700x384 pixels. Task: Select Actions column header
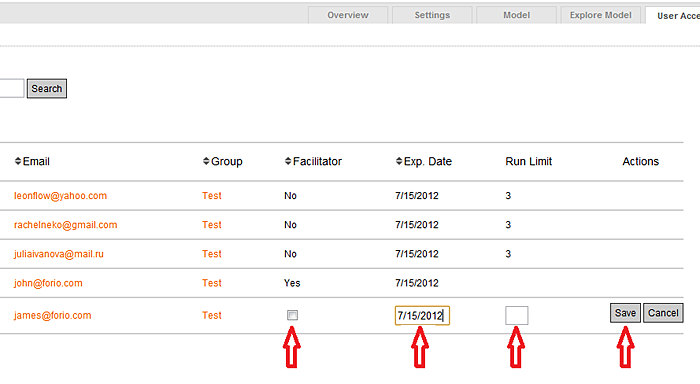pos(641,161)
